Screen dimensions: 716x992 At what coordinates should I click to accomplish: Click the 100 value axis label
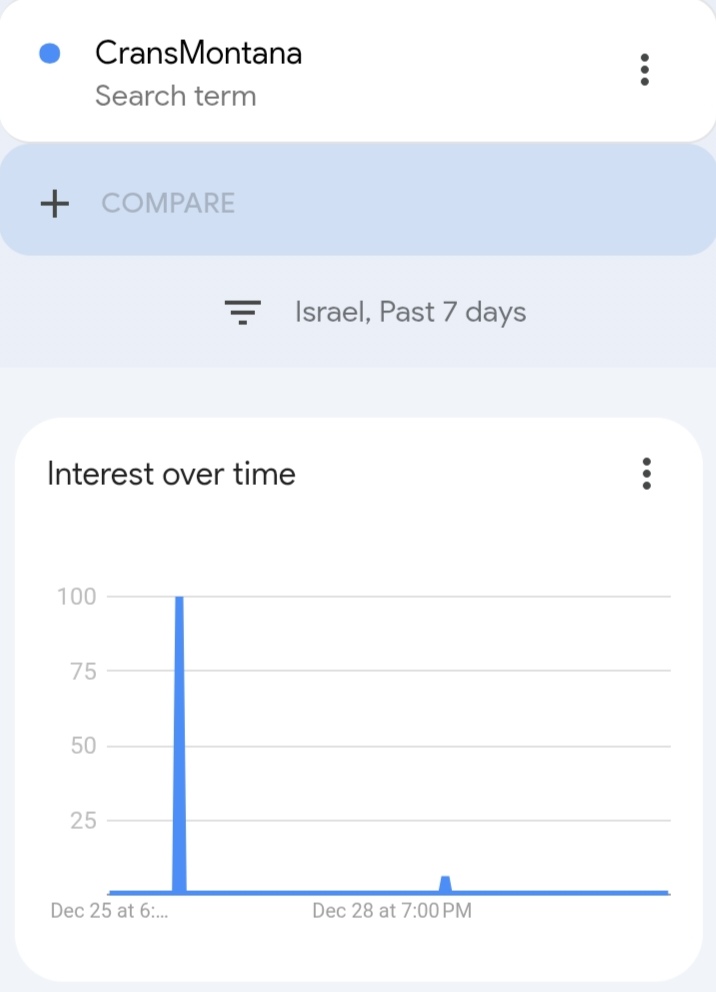click(77, 597)
